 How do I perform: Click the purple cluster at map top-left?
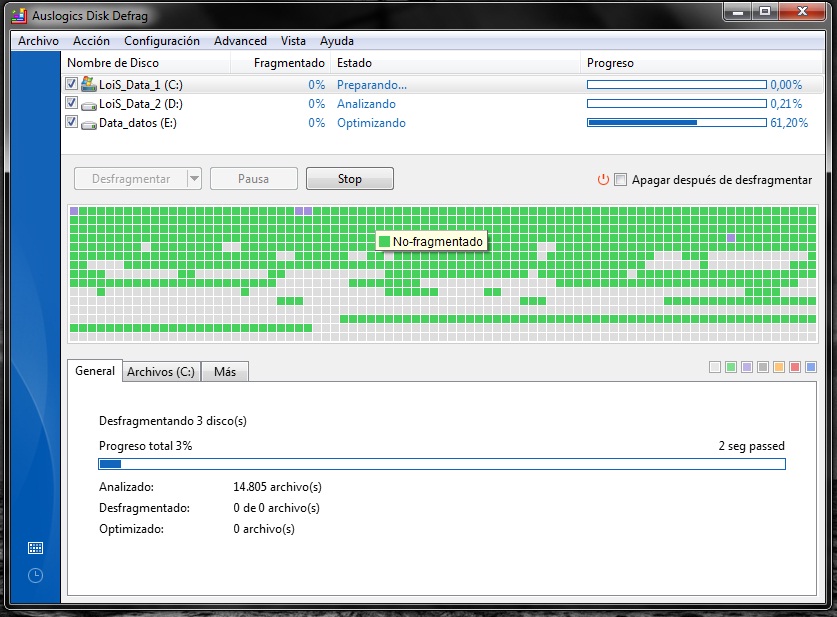74,211
